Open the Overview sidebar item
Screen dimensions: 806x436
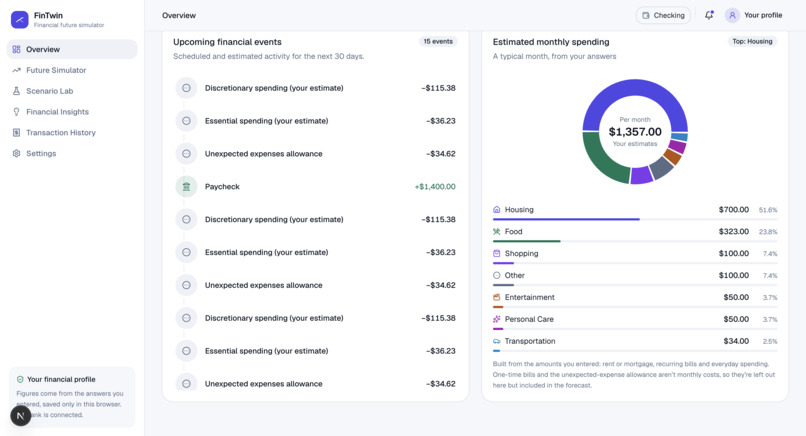tap(72, 49)
